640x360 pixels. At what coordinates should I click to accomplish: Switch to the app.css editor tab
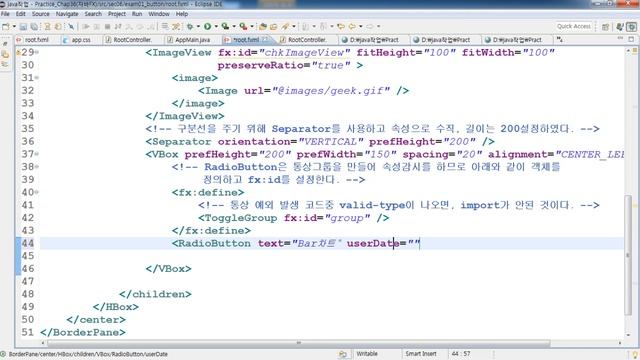tap(81, 40)
